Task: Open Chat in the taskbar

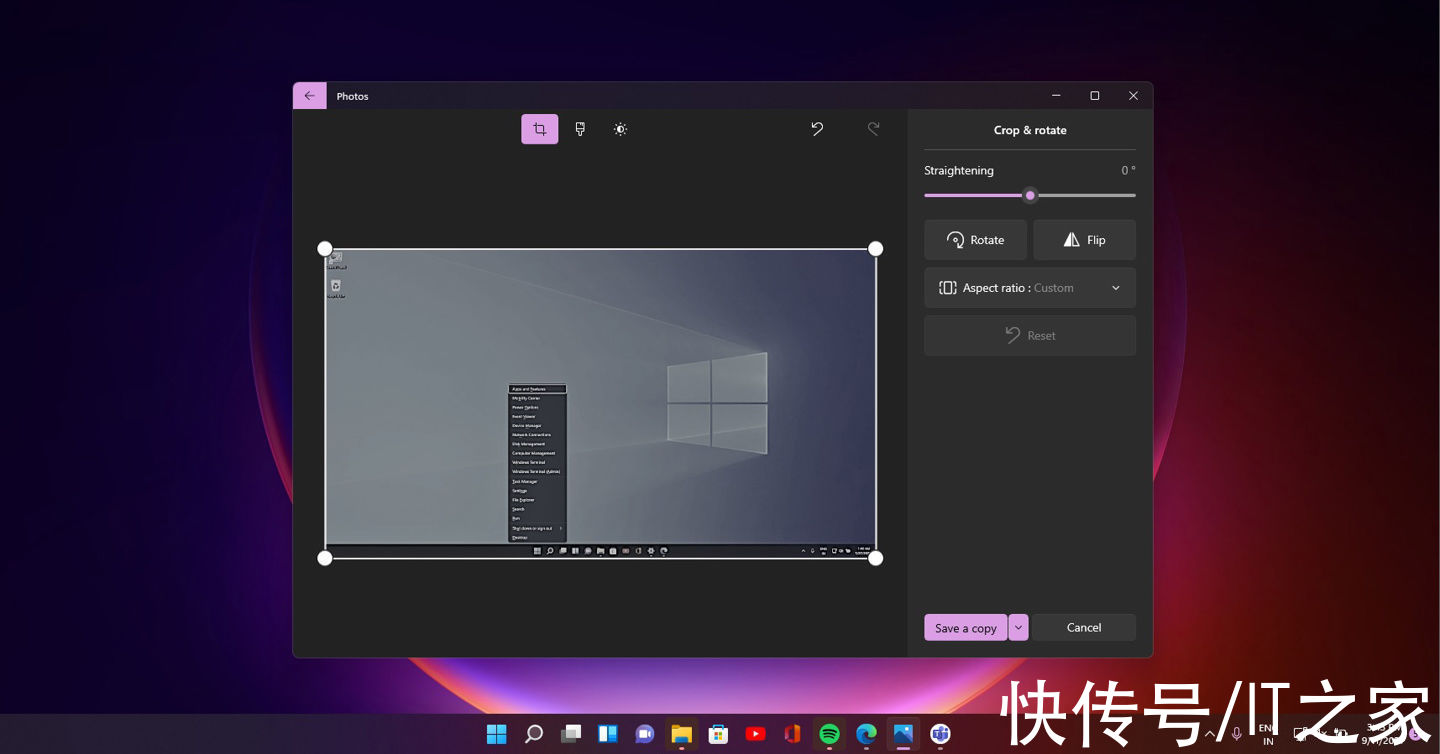Action: (x=645, y=735)
